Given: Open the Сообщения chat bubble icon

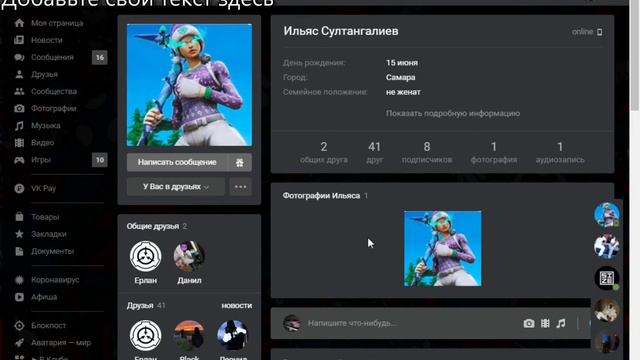Looking at the screenshot, I should (x=19, y=57).
